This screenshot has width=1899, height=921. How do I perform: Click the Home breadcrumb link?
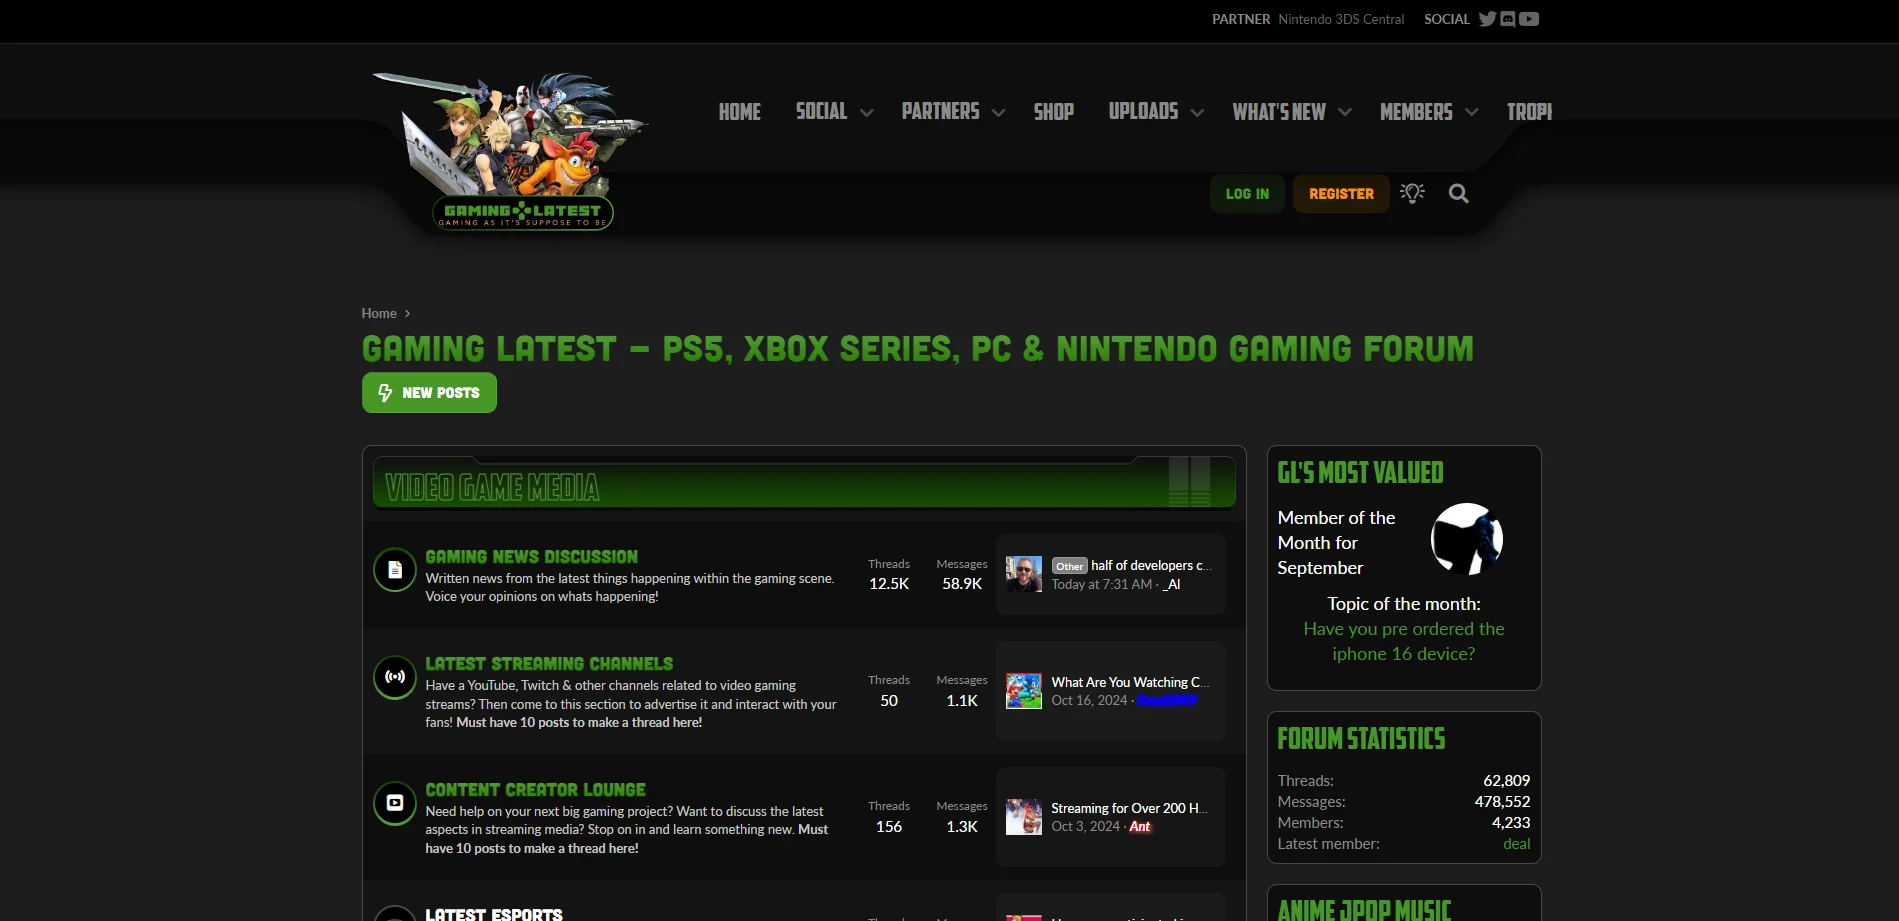[x=379, y=313]
